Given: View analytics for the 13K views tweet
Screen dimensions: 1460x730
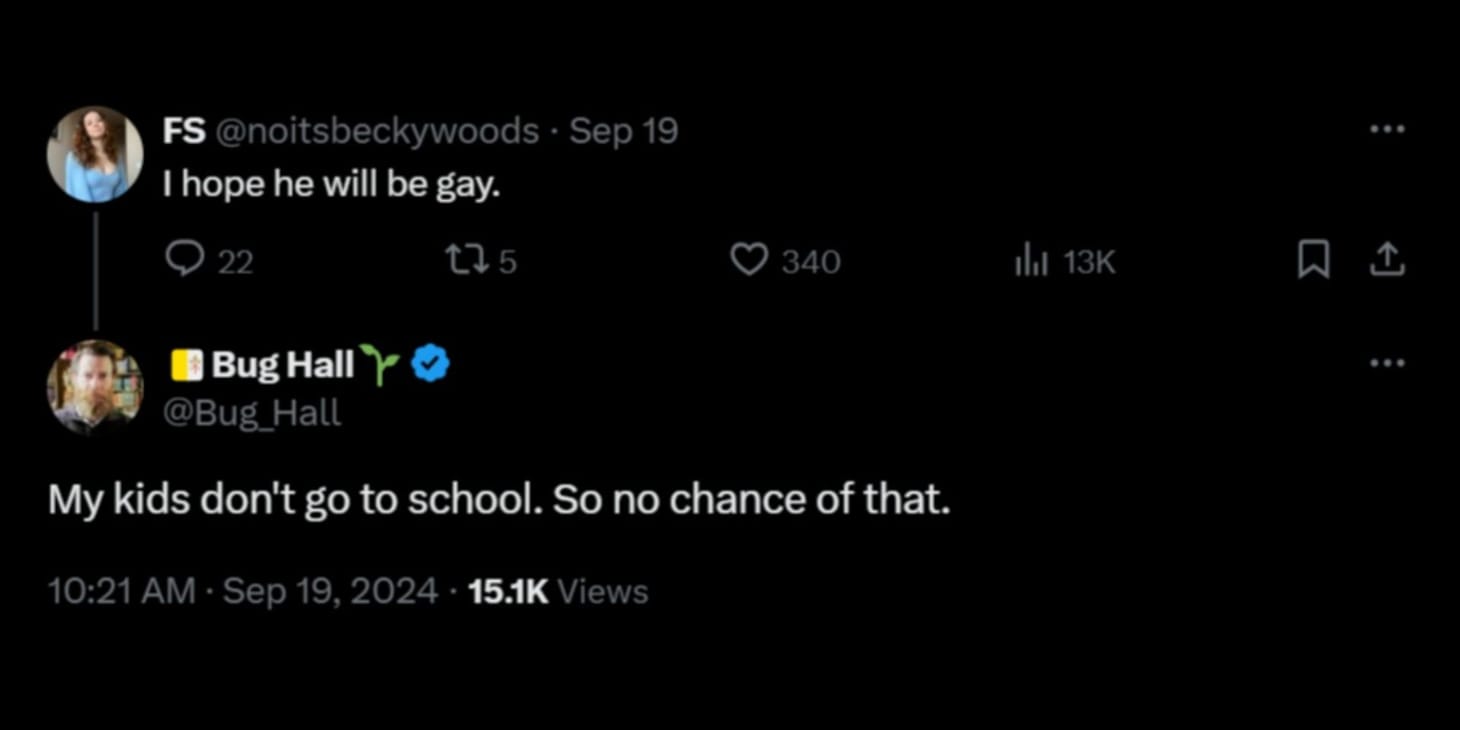Looking at the screenshot, I should click(x=1031, y=261).
